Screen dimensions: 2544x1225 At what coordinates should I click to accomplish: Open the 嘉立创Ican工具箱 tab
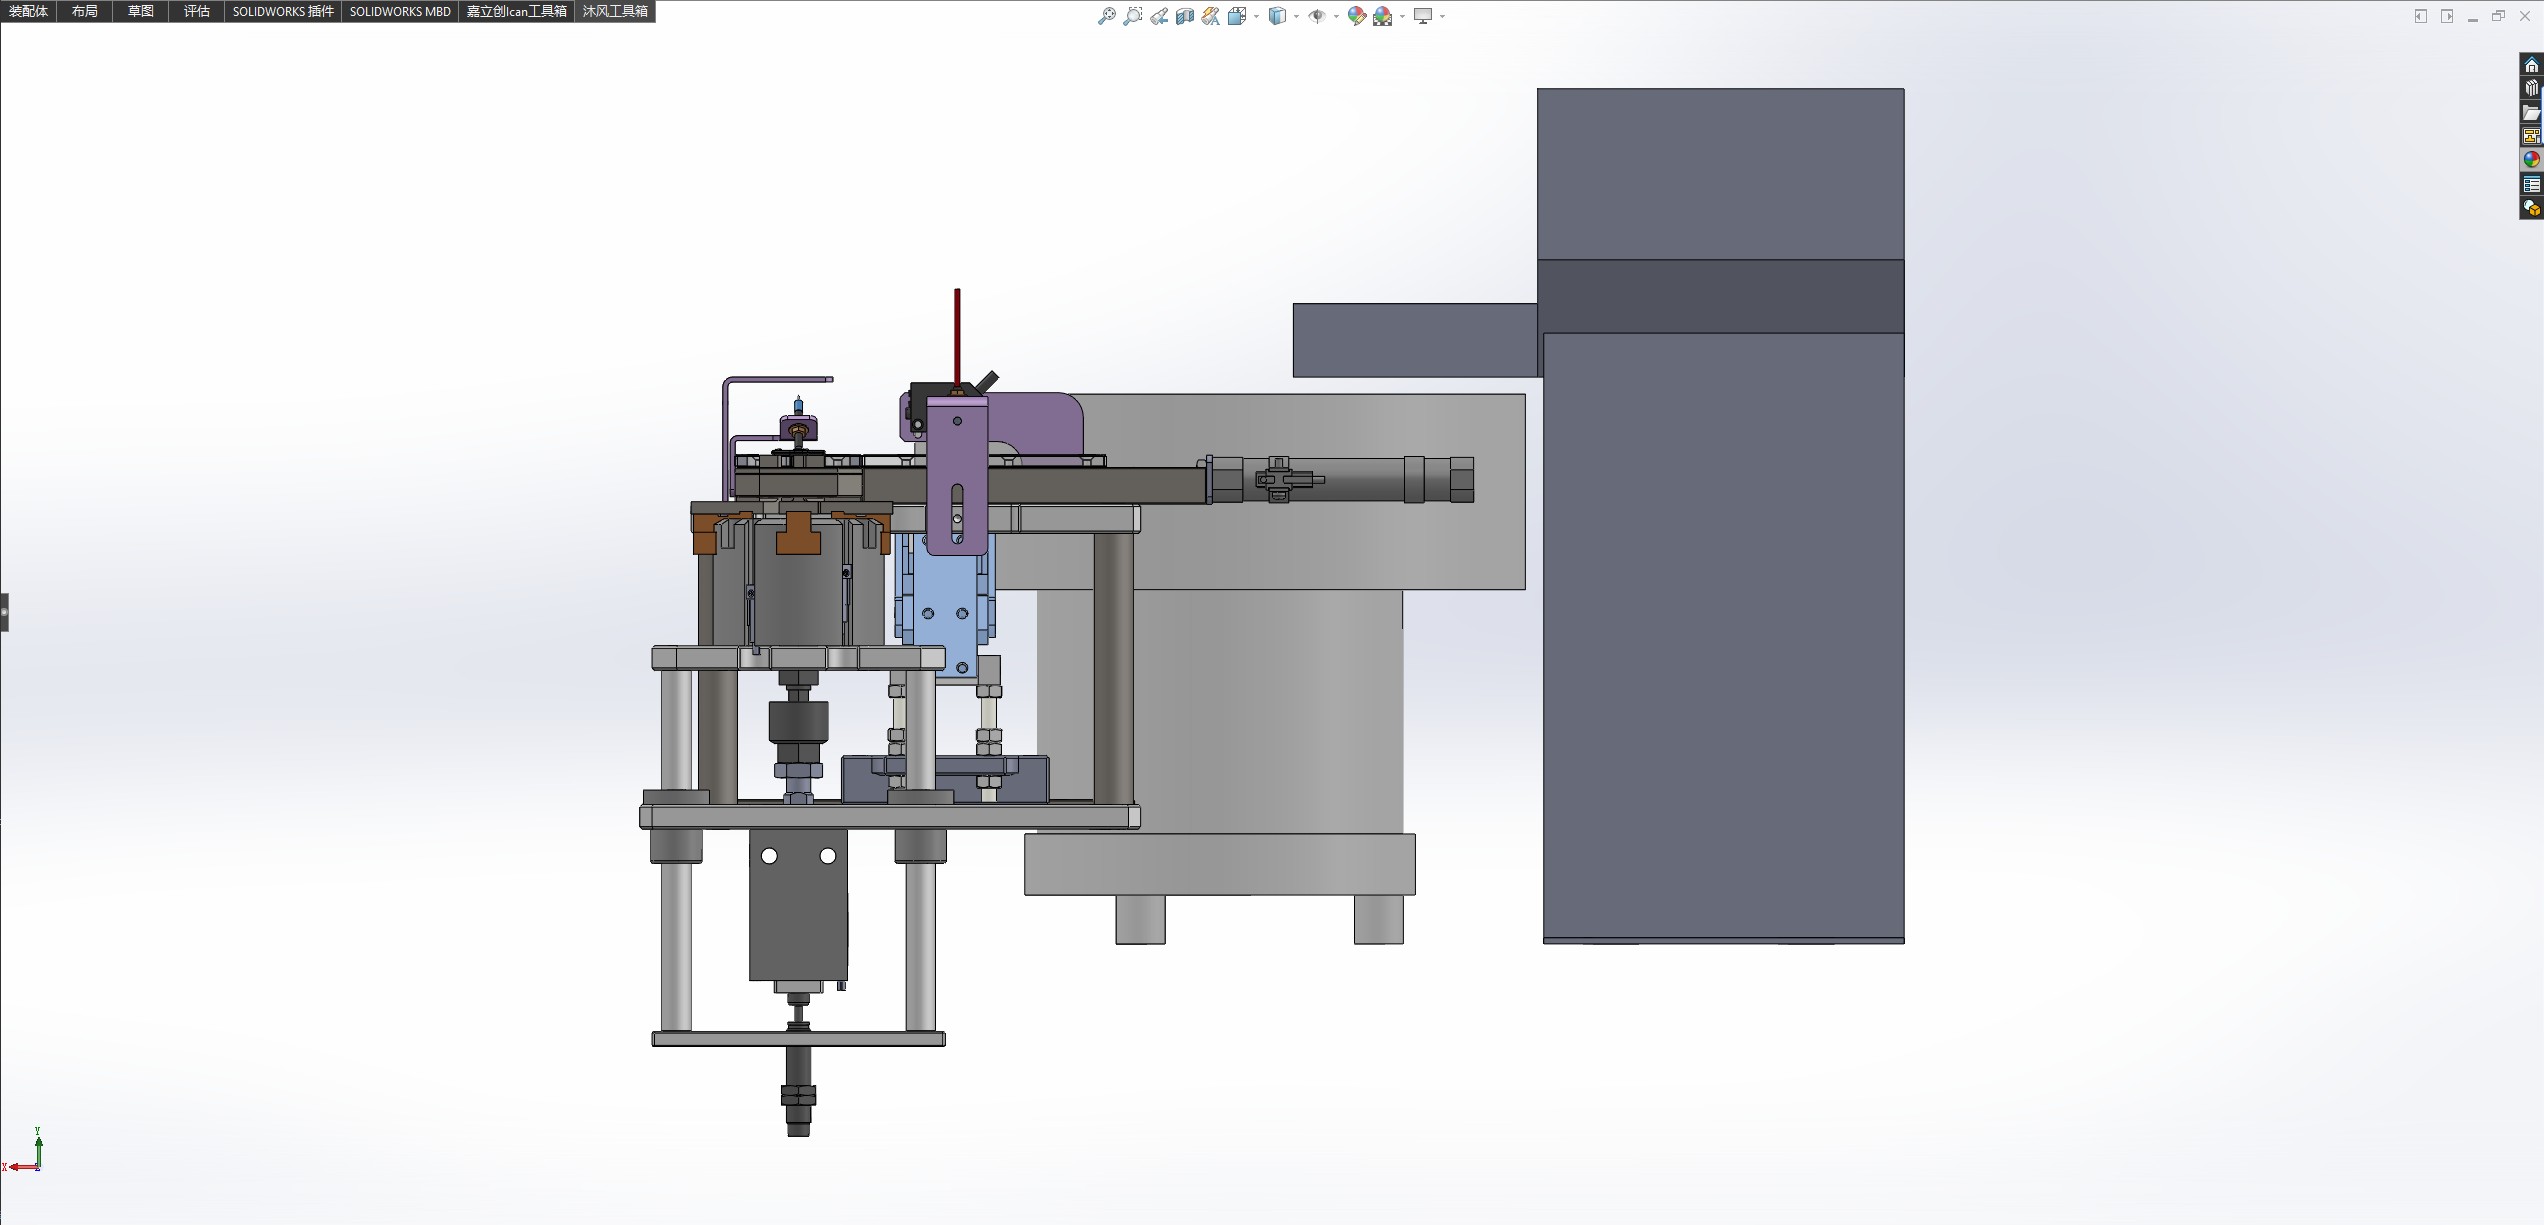[x=516, y=11]
